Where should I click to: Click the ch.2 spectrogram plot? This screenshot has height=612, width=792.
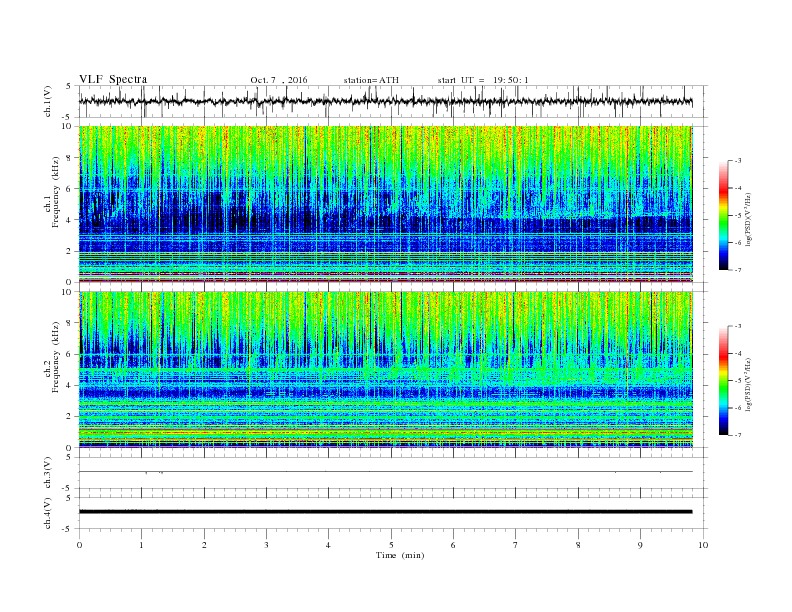pyautogui.click(x=386, y=370)
